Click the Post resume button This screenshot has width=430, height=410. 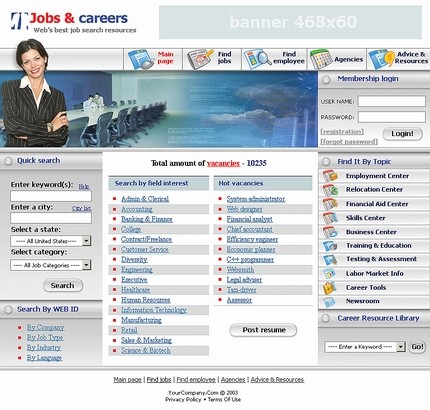click(x=263, y=330)
